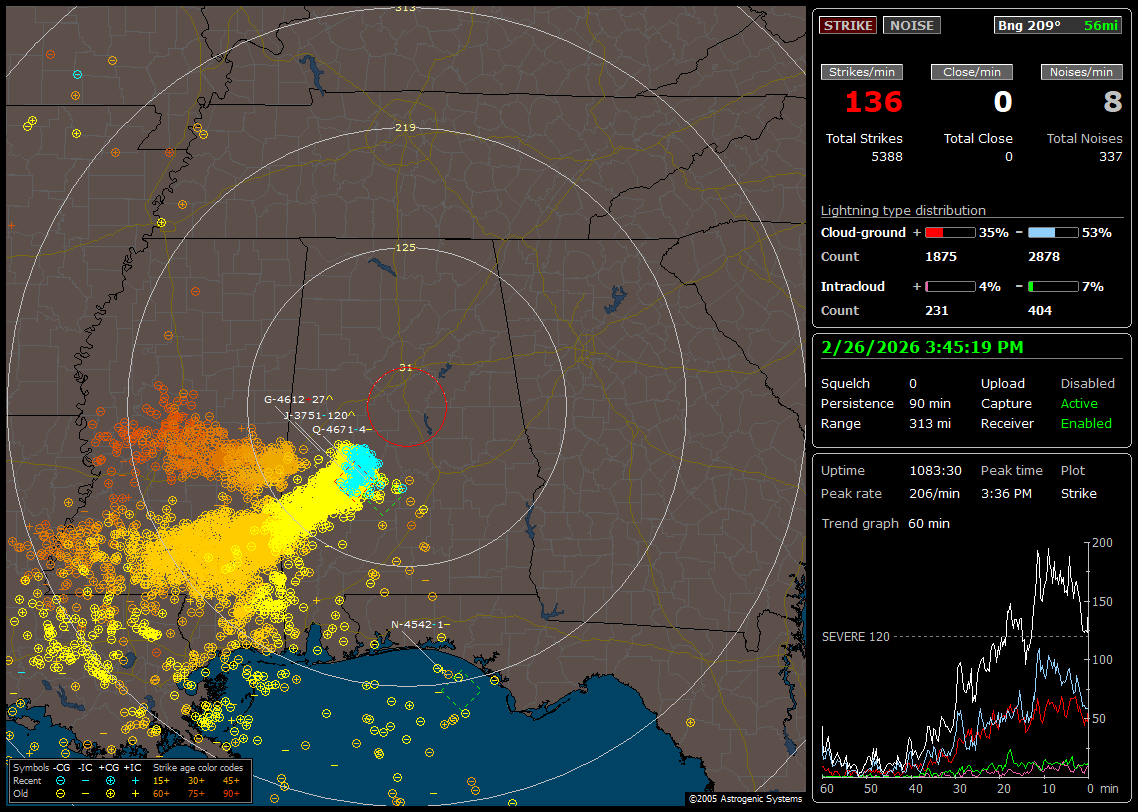Click the storm label G-4612 on the map

(x=283, y=399)
